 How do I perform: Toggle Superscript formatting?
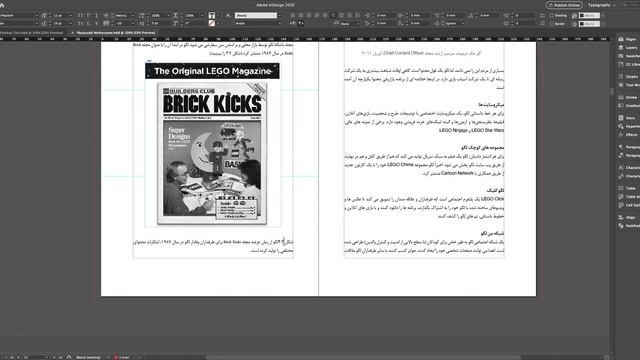pyautogui.click(x=89, y=16)
